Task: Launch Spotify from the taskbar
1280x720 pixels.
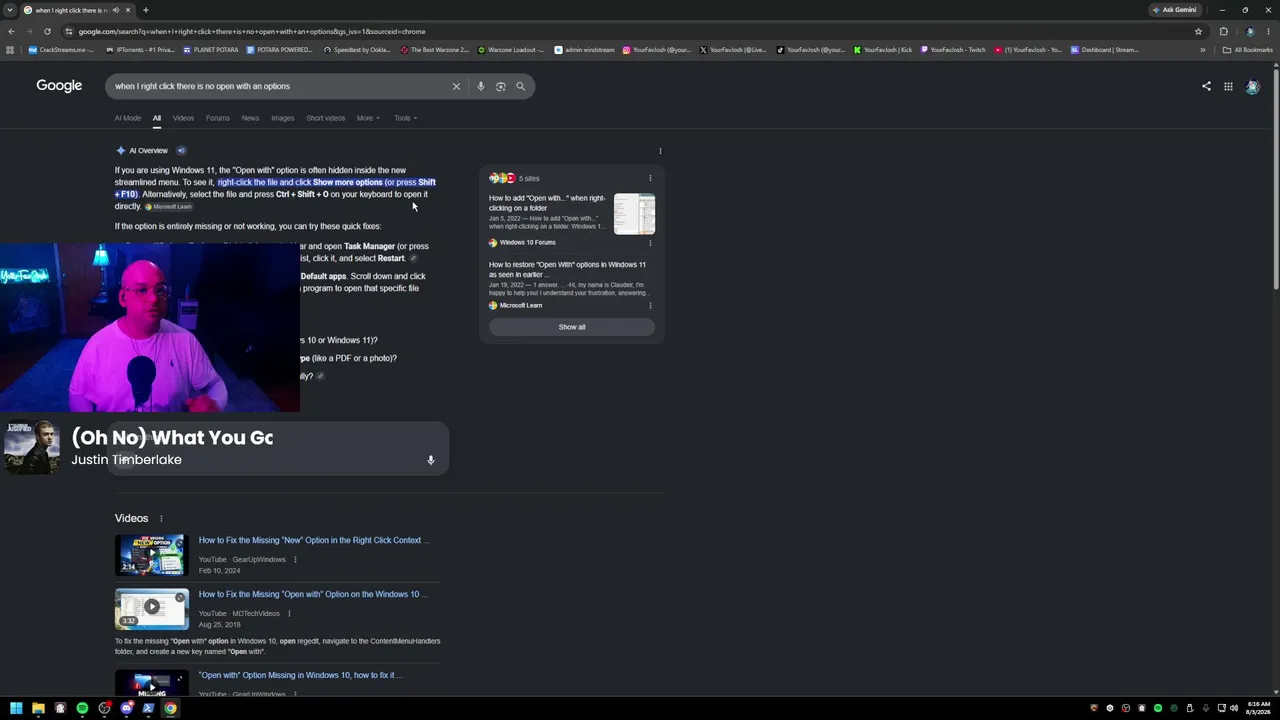Action: (x=82, y=708)
